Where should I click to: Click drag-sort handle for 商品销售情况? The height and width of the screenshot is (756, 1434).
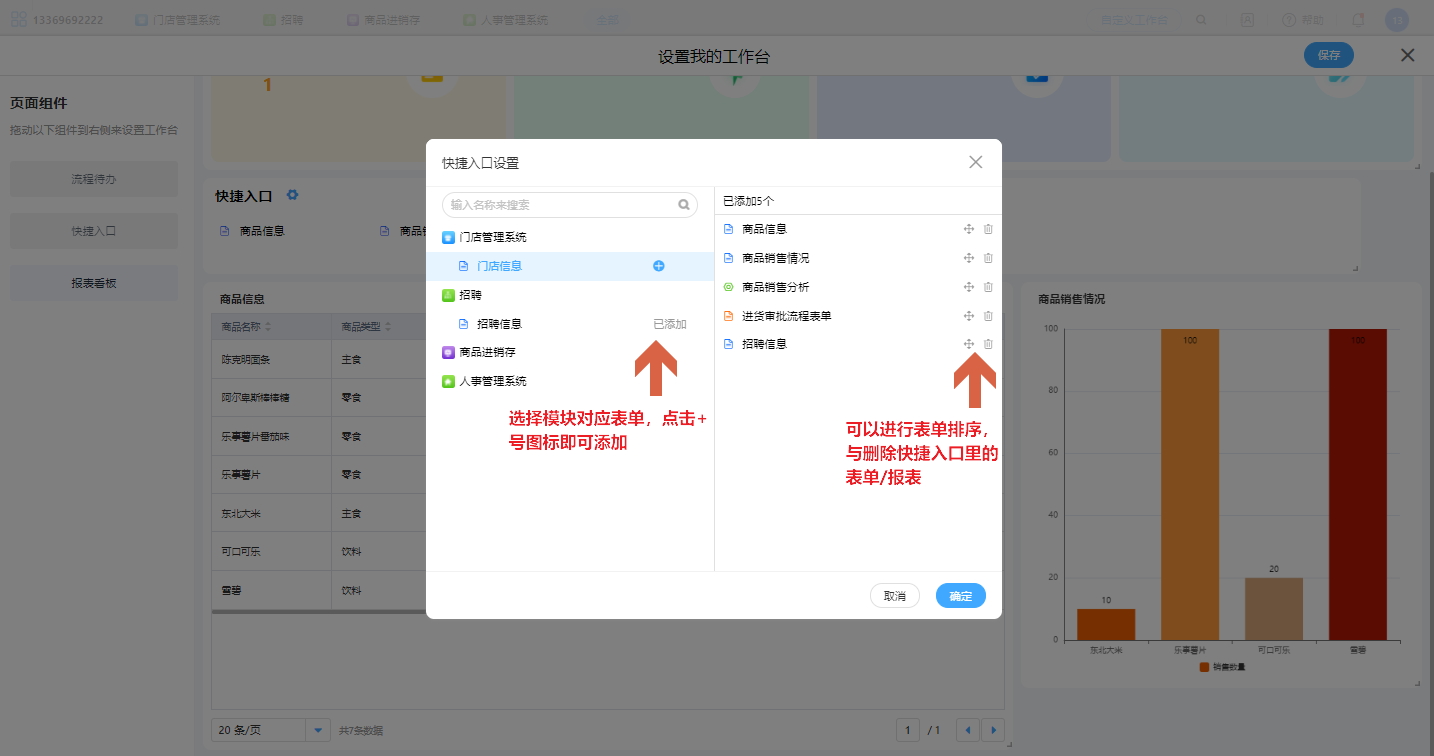968,258
